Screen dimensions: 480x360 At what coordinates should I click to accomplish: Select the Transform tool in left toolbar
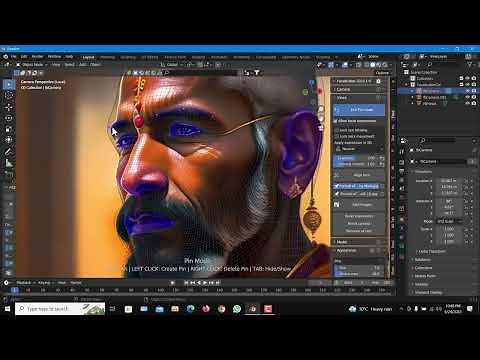pos(9,140)
